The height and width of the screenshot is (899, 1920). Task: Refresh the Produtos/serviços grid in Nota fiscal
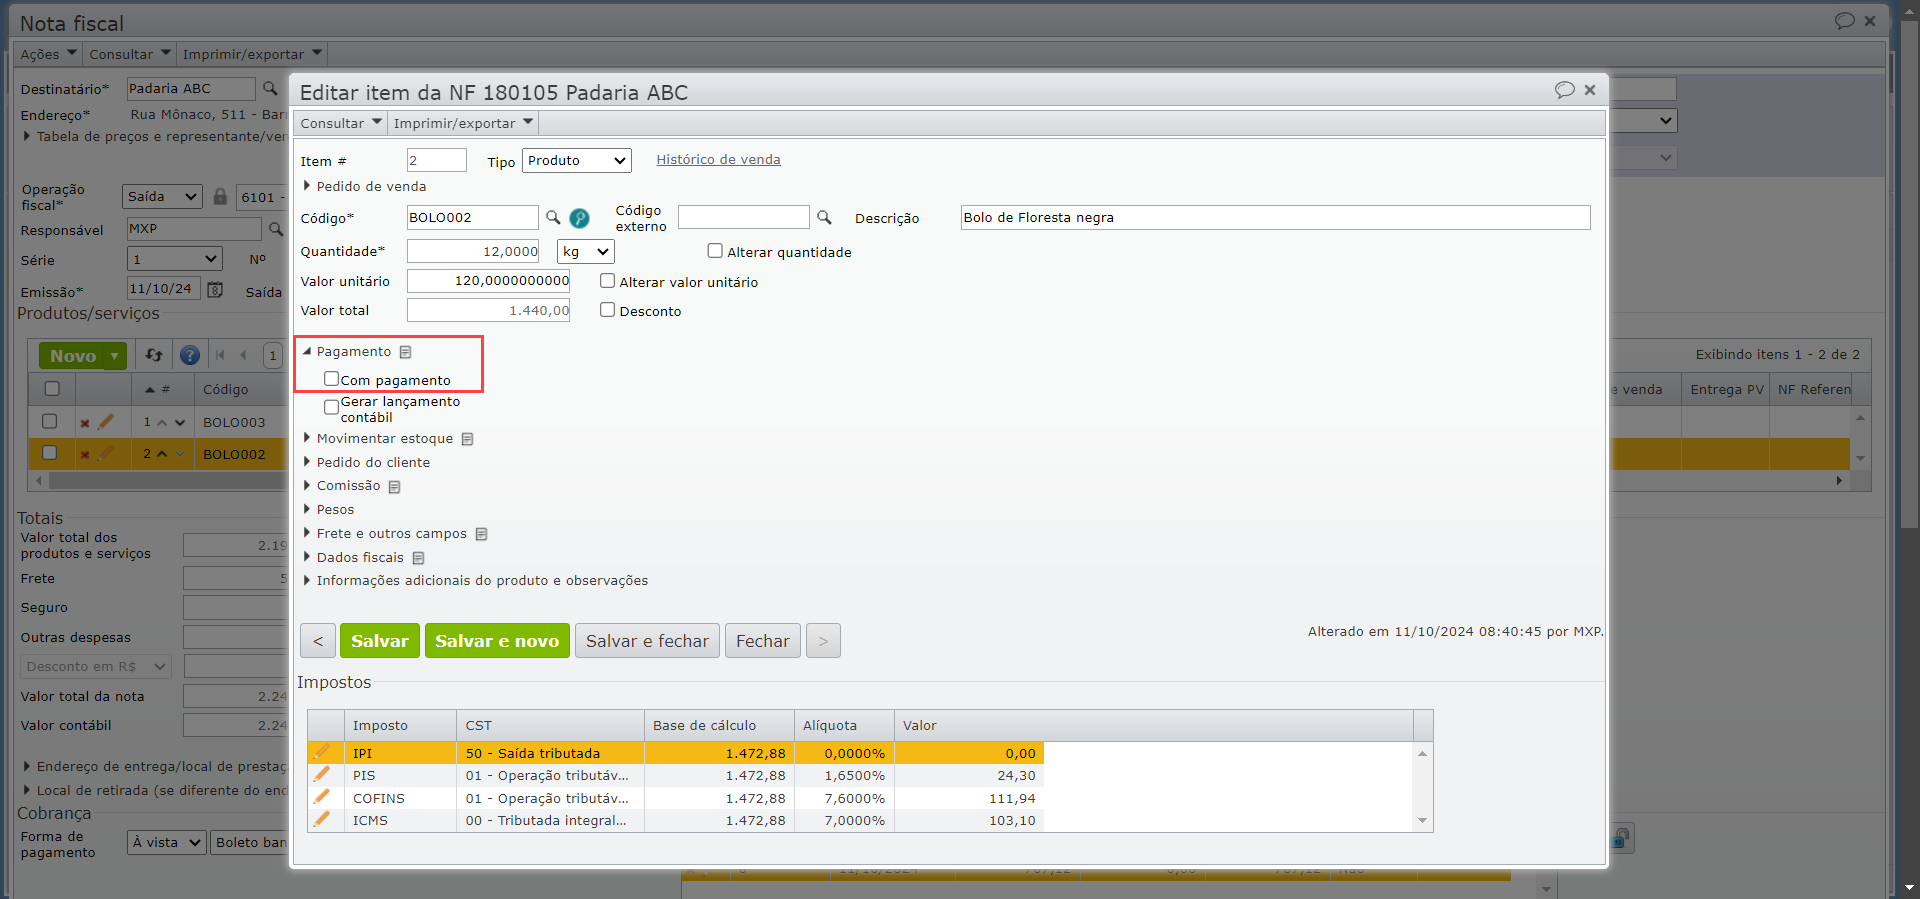tap(154, 355)
